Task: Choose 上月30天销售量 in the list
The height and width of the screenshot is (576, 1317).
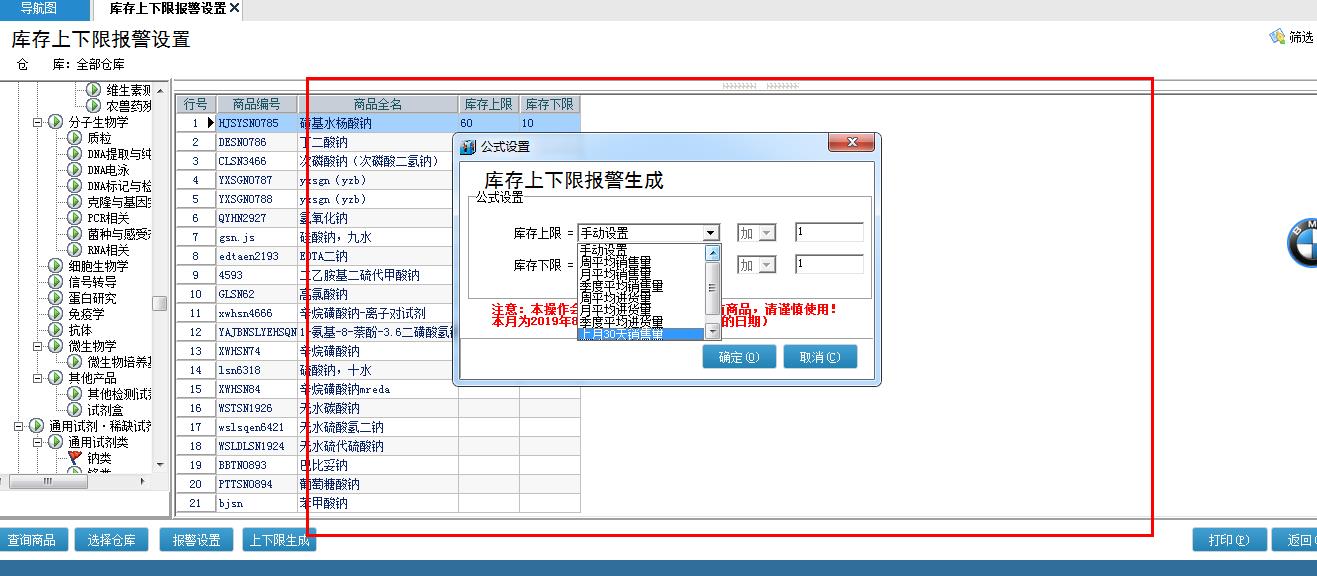Action: pyautogui.click(x=620, y=334)
